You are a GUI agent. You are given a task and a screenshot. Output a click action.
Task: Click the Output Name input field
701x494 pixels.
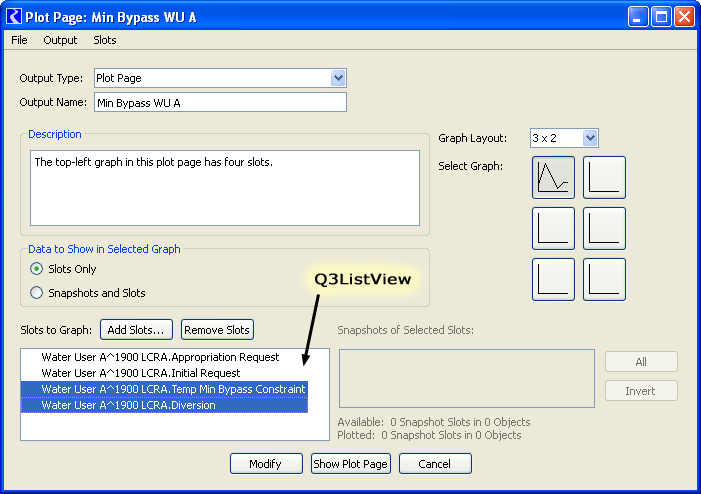[x=220, y=102]
